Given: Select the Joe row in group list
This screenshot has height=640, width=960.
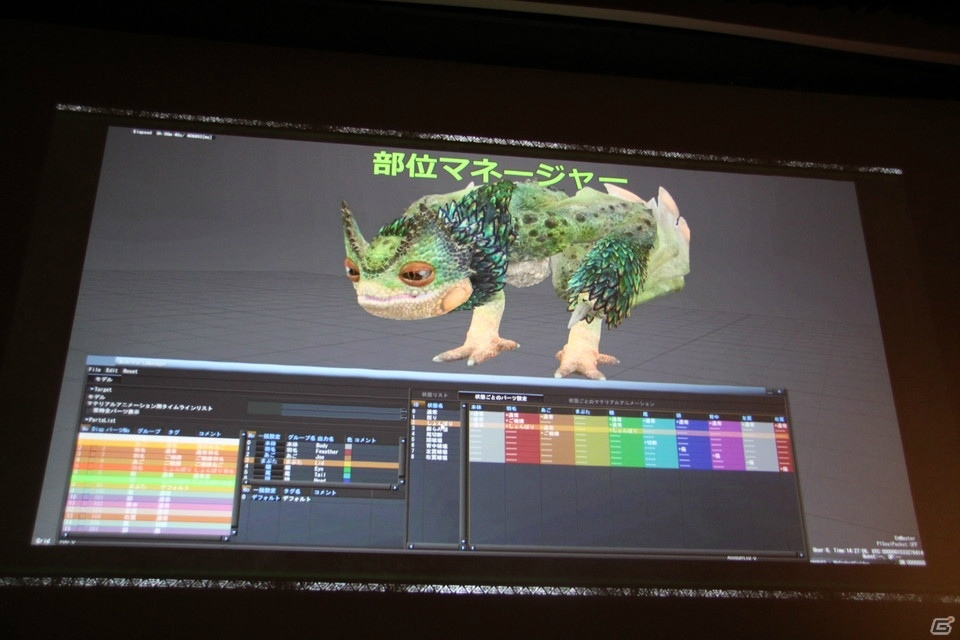Looking at the screenshot, I should point(323,457).
